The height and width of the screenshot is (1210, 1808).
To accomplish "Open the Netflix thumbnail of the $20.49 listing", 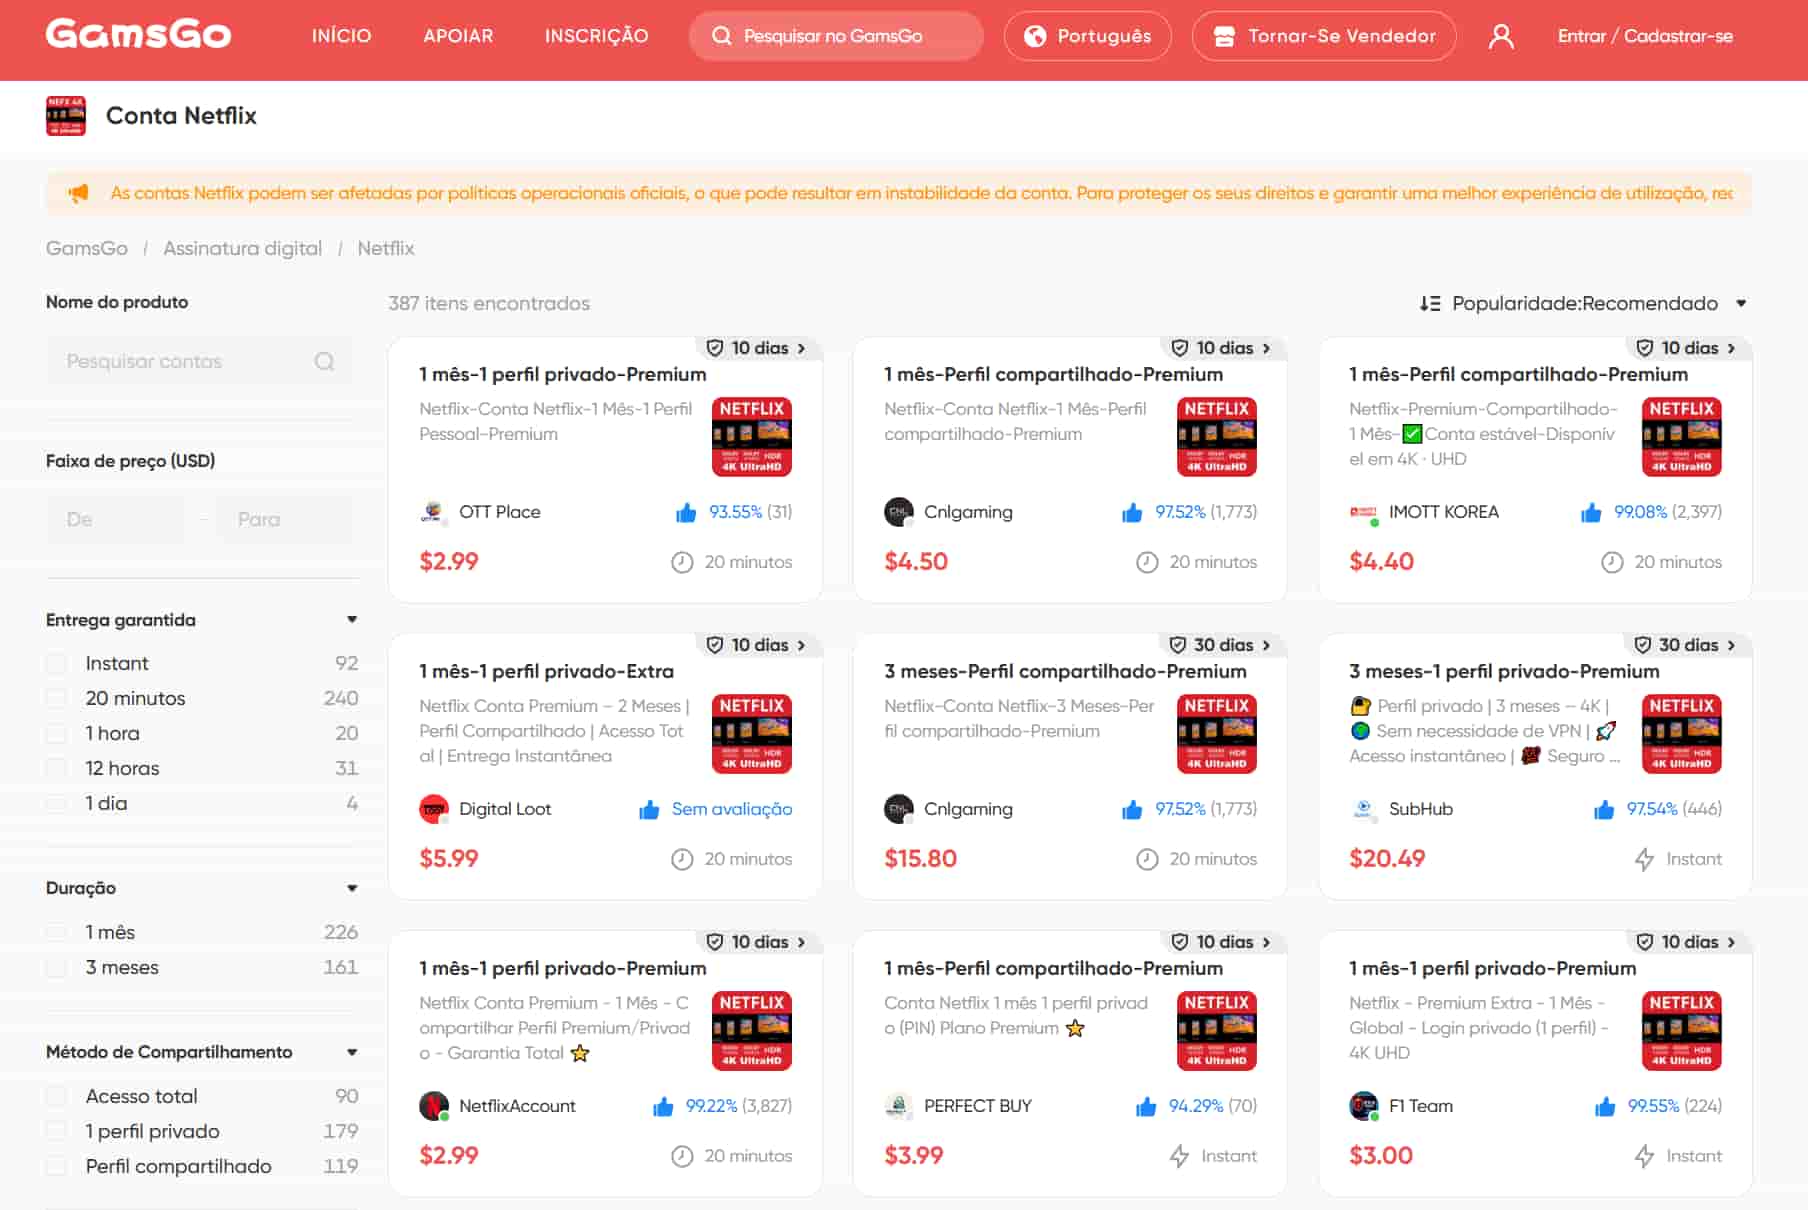I will [1681, 734].
